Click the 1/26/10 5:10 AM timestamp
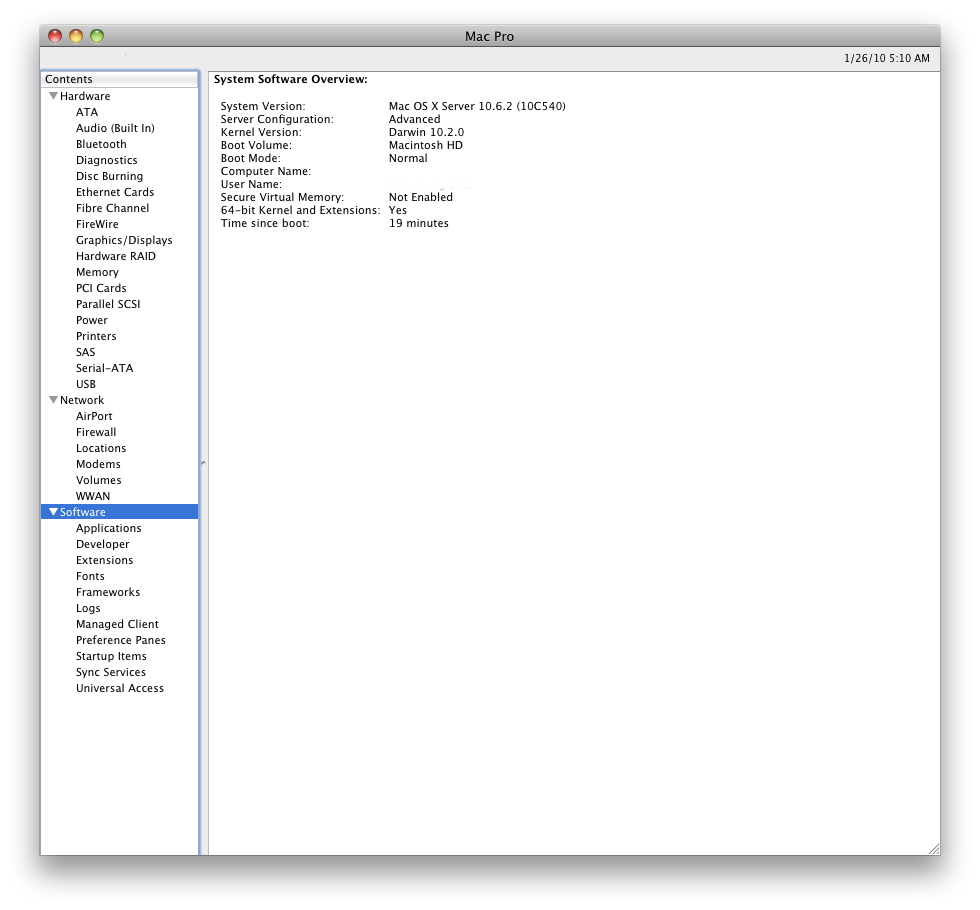 [x=886, y=58]
